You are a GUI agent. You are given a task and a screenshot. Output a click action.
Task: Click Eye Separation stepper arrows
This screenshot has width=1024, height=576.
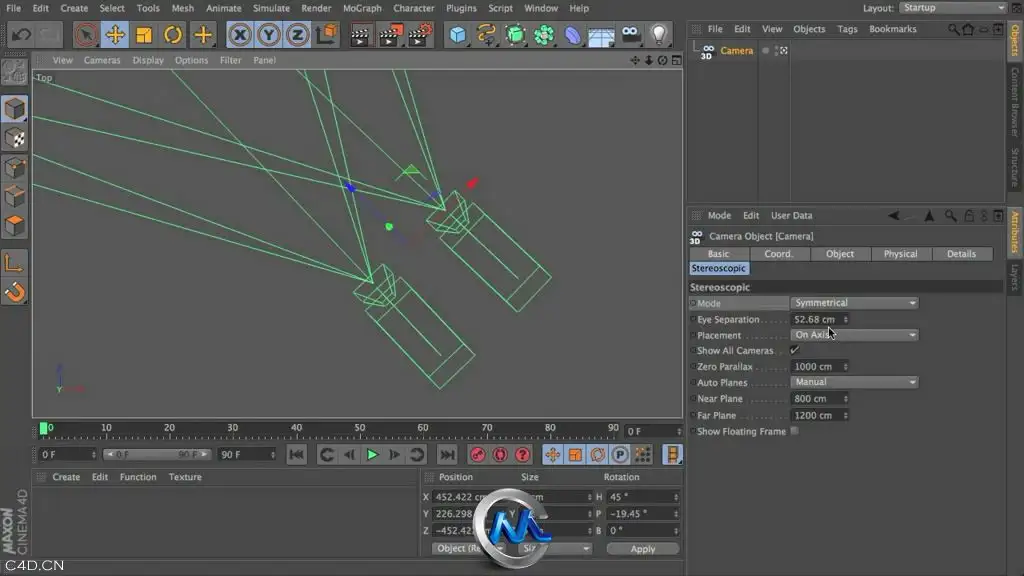pos(846,319)
